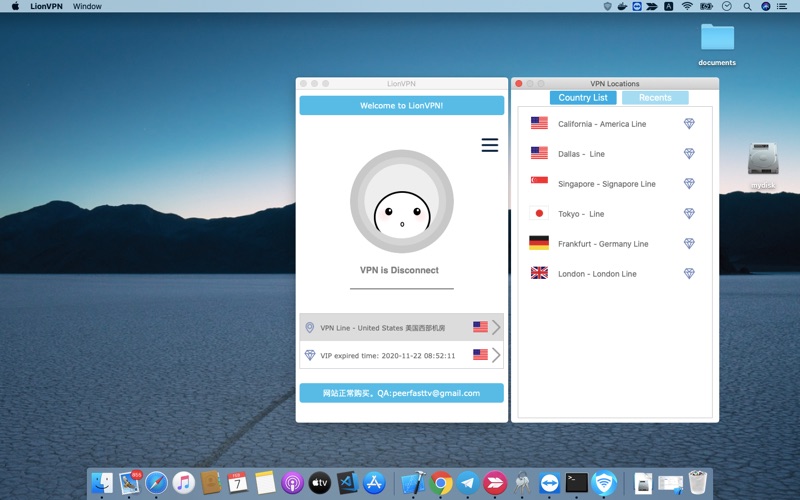This screenshot has height=500, width=800.
Task: Click the Welcome to LionVPN! banner button
Action: 402,106
